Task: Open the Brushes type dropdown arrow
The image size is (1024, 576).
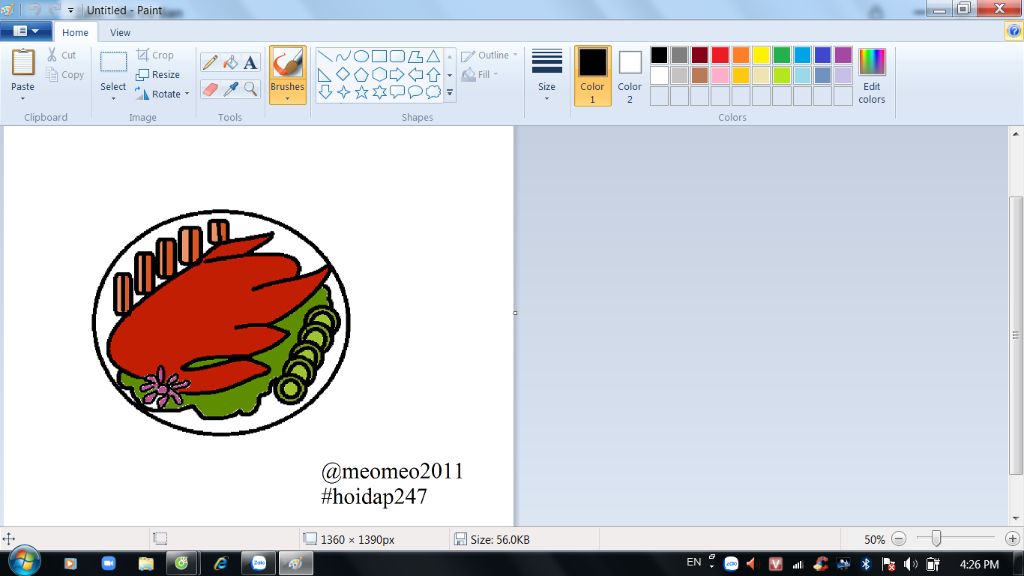Action: coord(287,99)
